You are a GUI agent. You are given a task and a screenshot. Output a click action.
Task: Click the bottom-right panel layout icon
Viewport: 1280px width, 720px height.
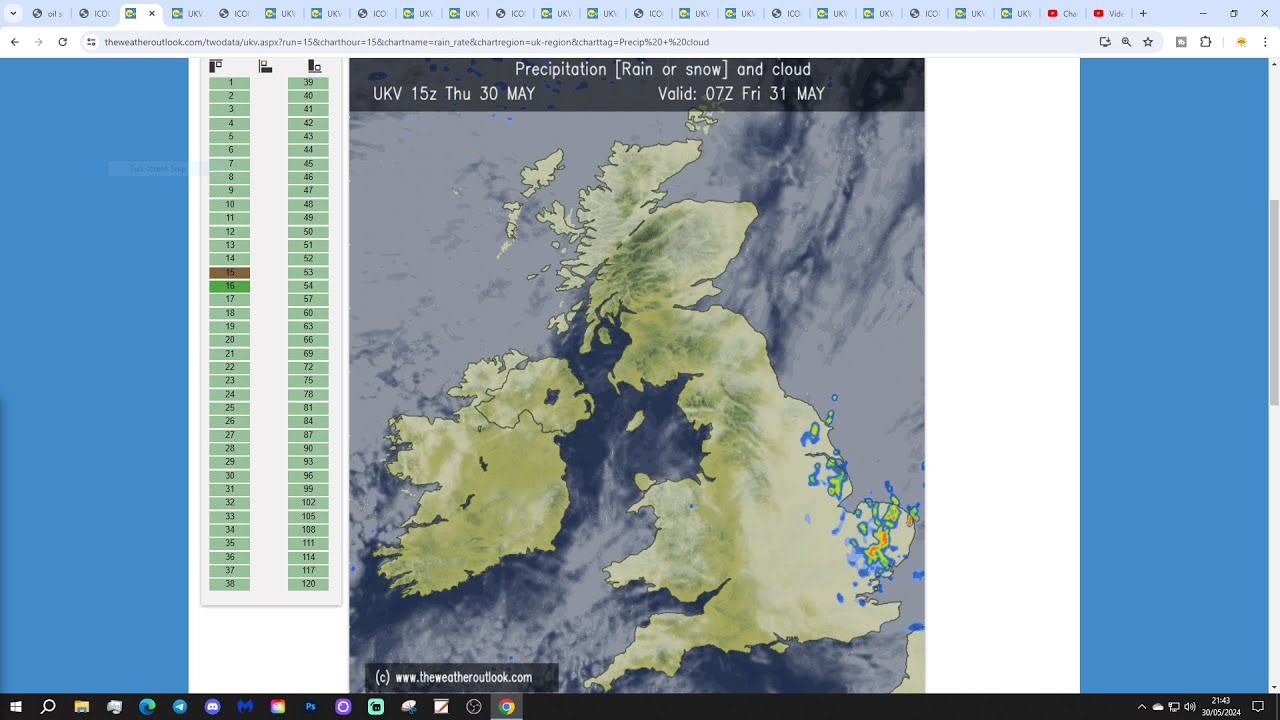pyautogui.click(x=314, y=66)
